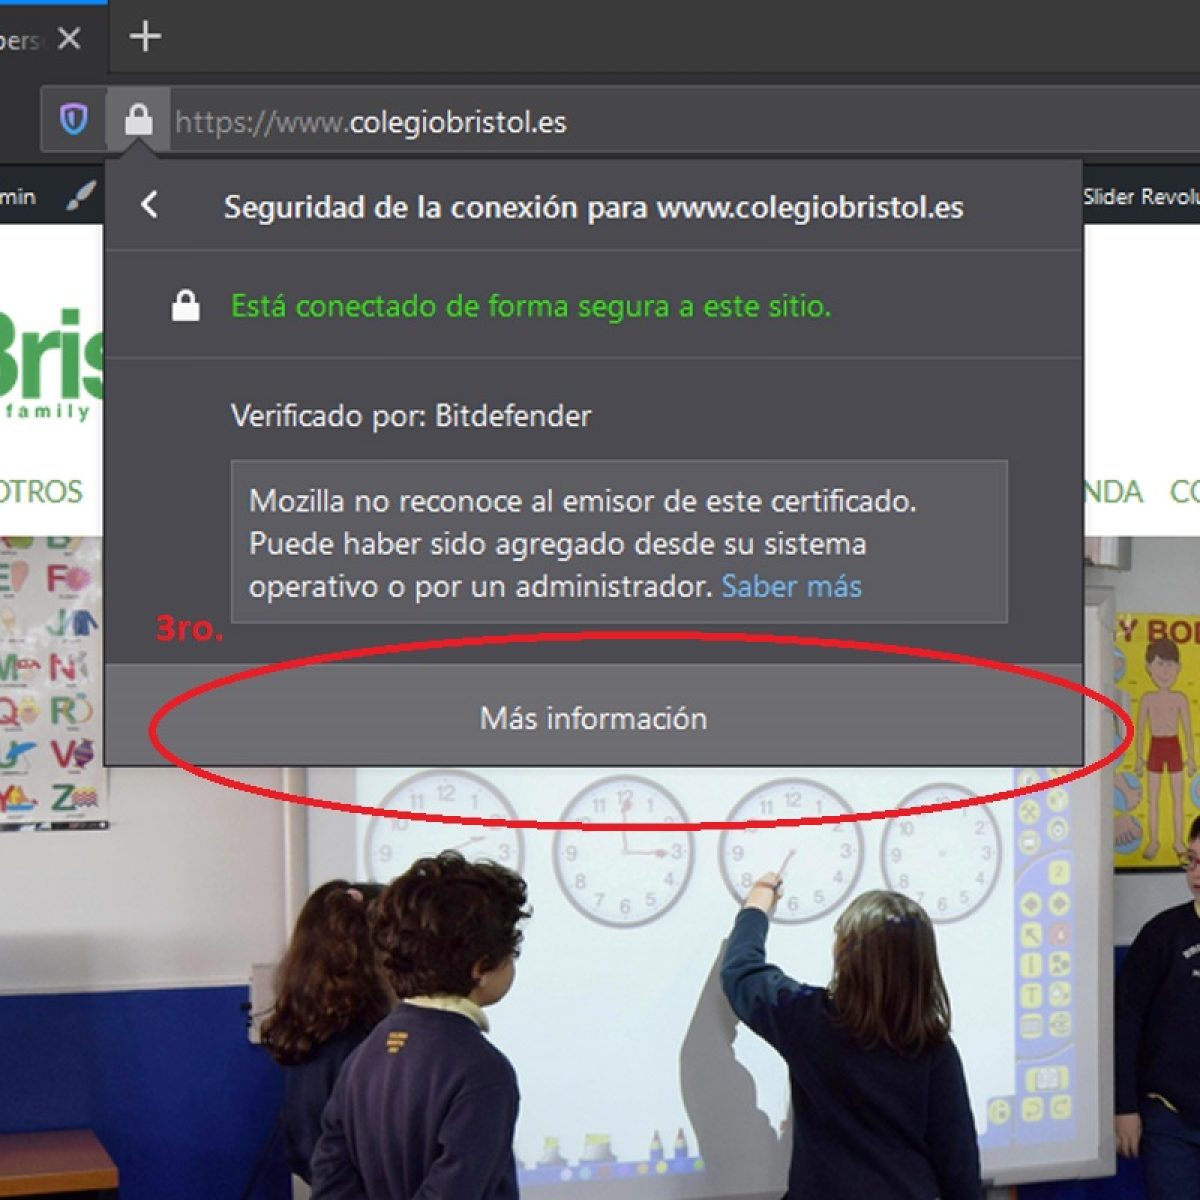Click the green 'Está conectado de forma segura' message
The width and height of the screenshot is (1200, 1200).
(x=530, y=306)
